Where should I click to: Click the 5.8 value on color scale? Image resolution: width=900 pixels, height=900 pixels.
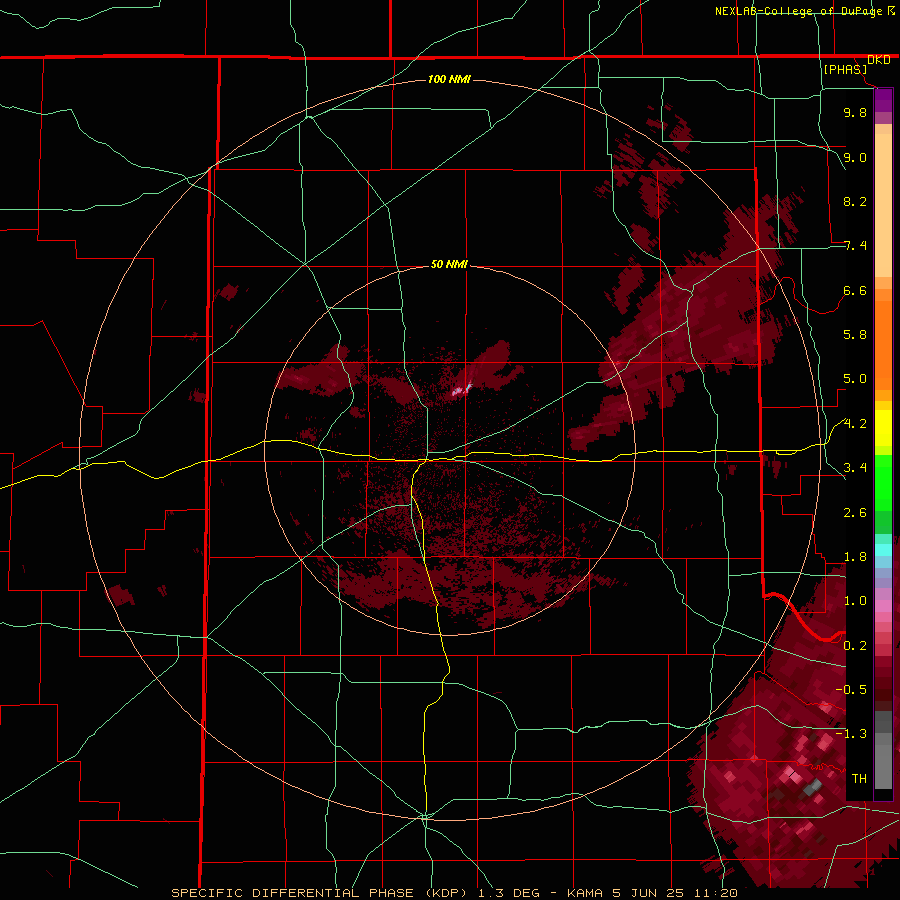tap(855, 335)
